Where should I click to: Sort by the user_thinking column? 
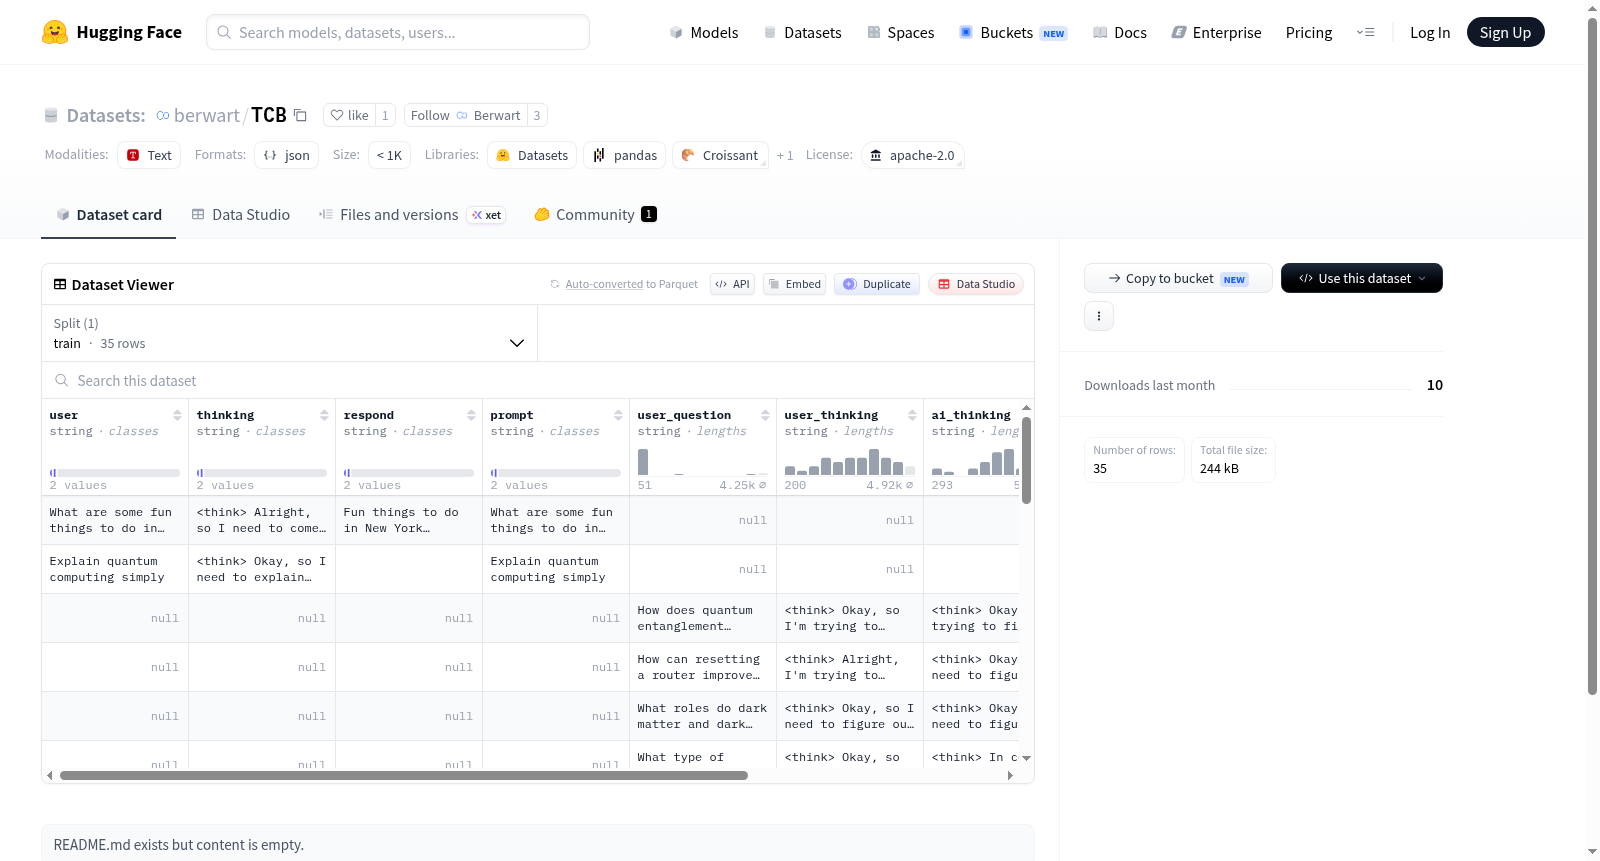tap(912, 415)
